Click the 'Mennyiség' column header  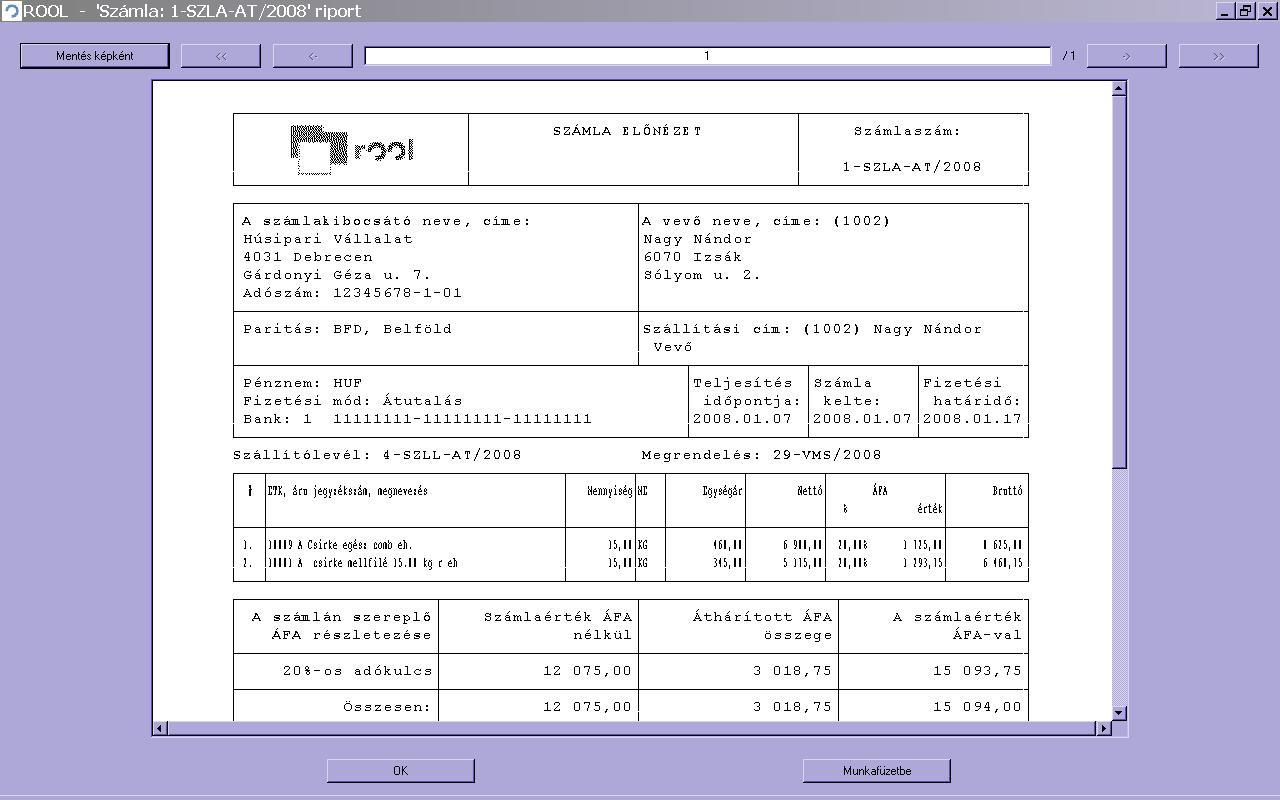(610, 491)
